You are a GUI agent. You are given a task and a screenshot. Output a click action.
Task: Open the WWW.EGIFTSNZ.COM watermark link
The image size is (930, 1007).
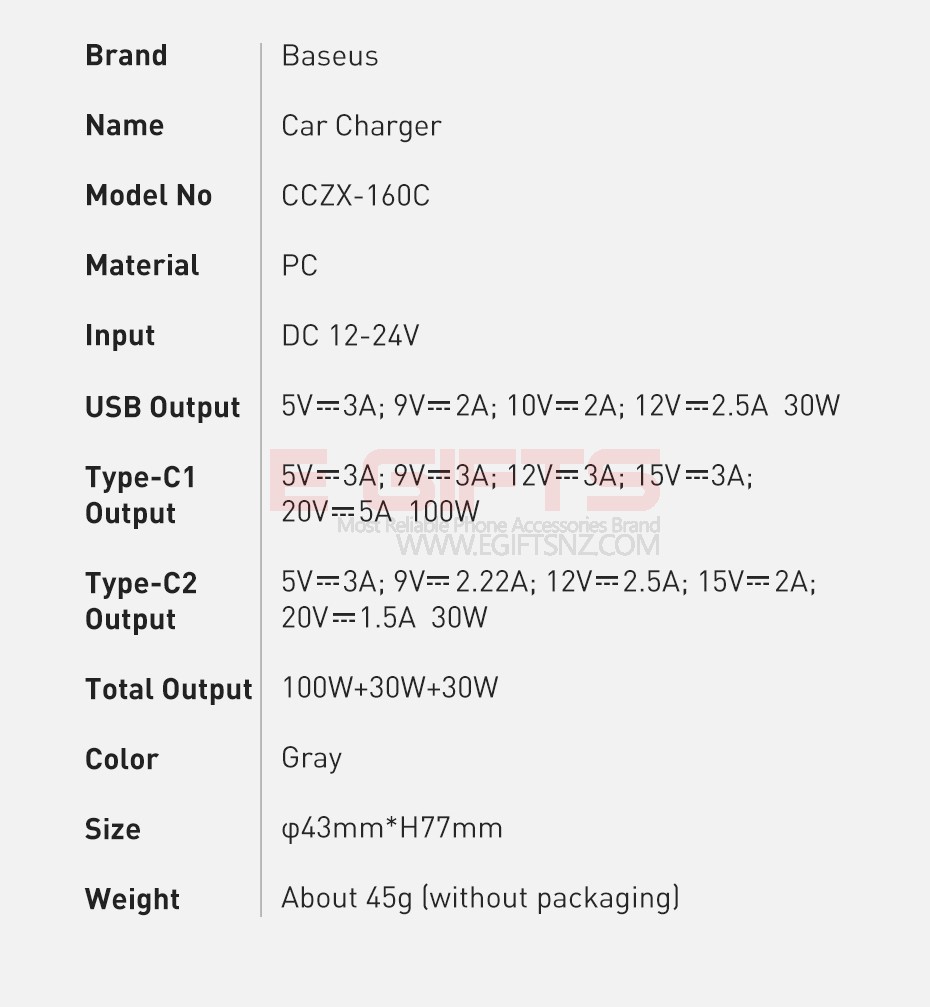(x=528, y=546)
